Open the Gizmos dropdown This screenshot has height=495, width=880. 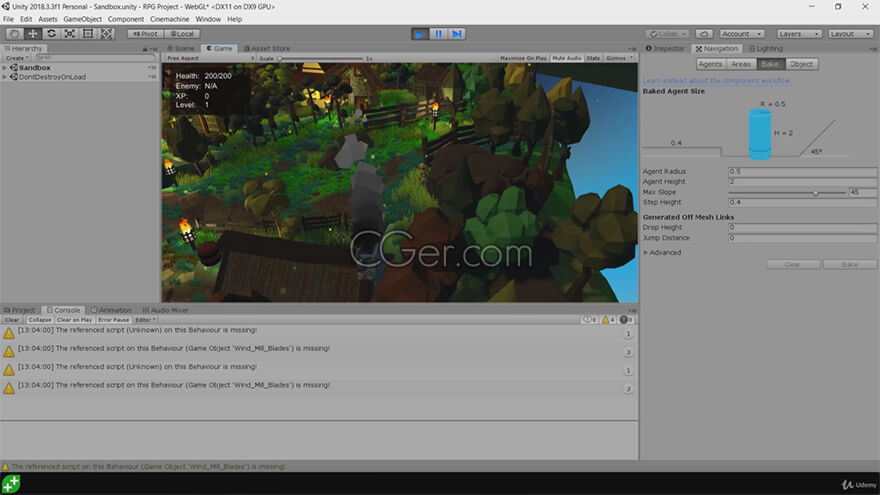tap(619, 58)
